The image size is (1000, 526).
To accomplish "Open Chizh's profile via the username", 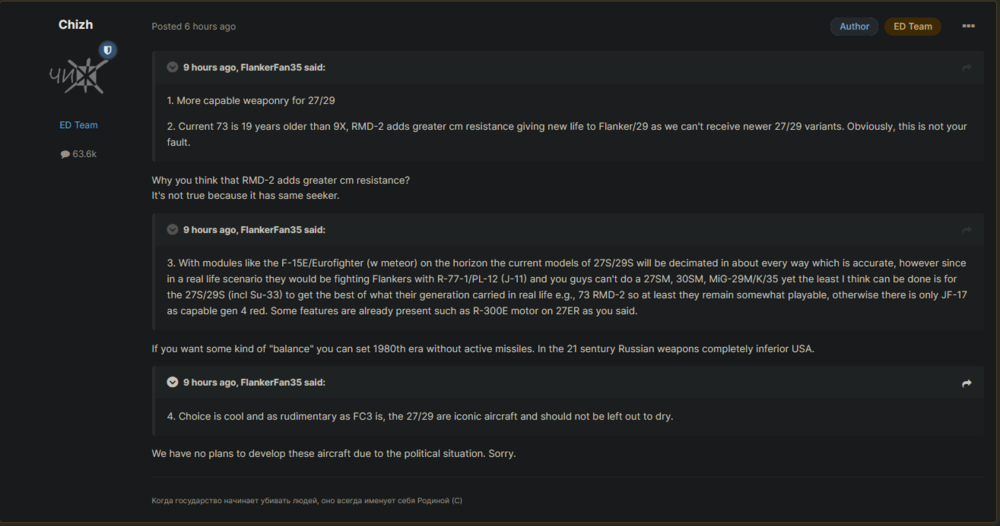I will [76, 25].
